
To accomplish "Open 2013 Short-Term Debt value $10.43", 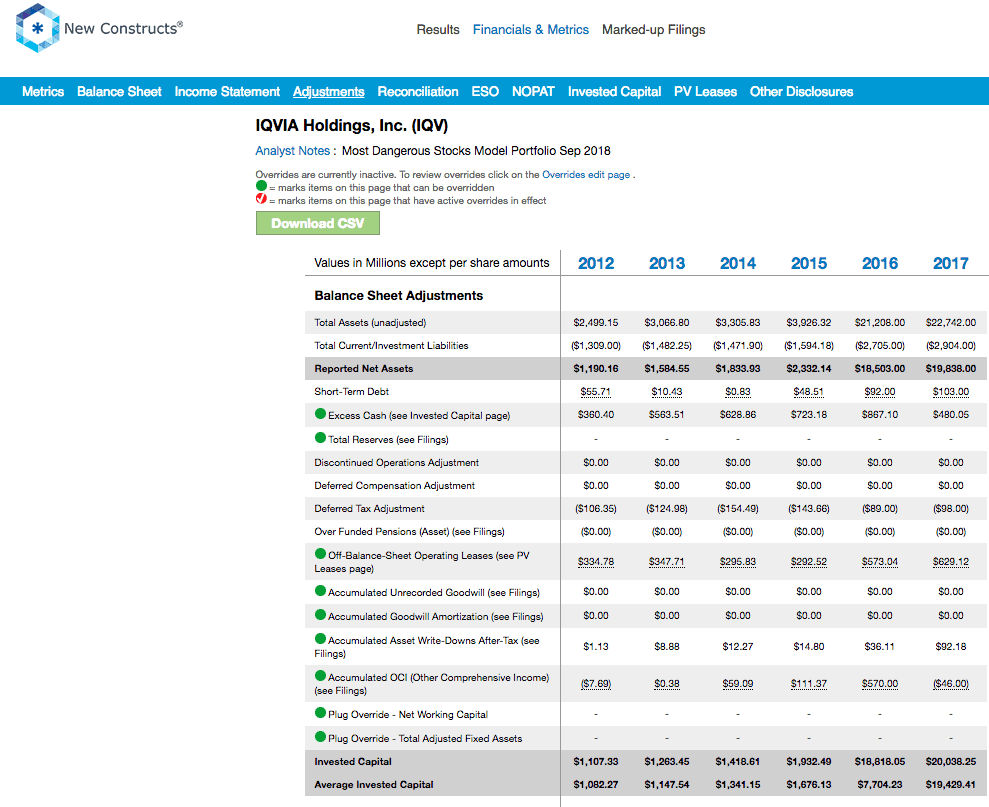I will (667, 392).
